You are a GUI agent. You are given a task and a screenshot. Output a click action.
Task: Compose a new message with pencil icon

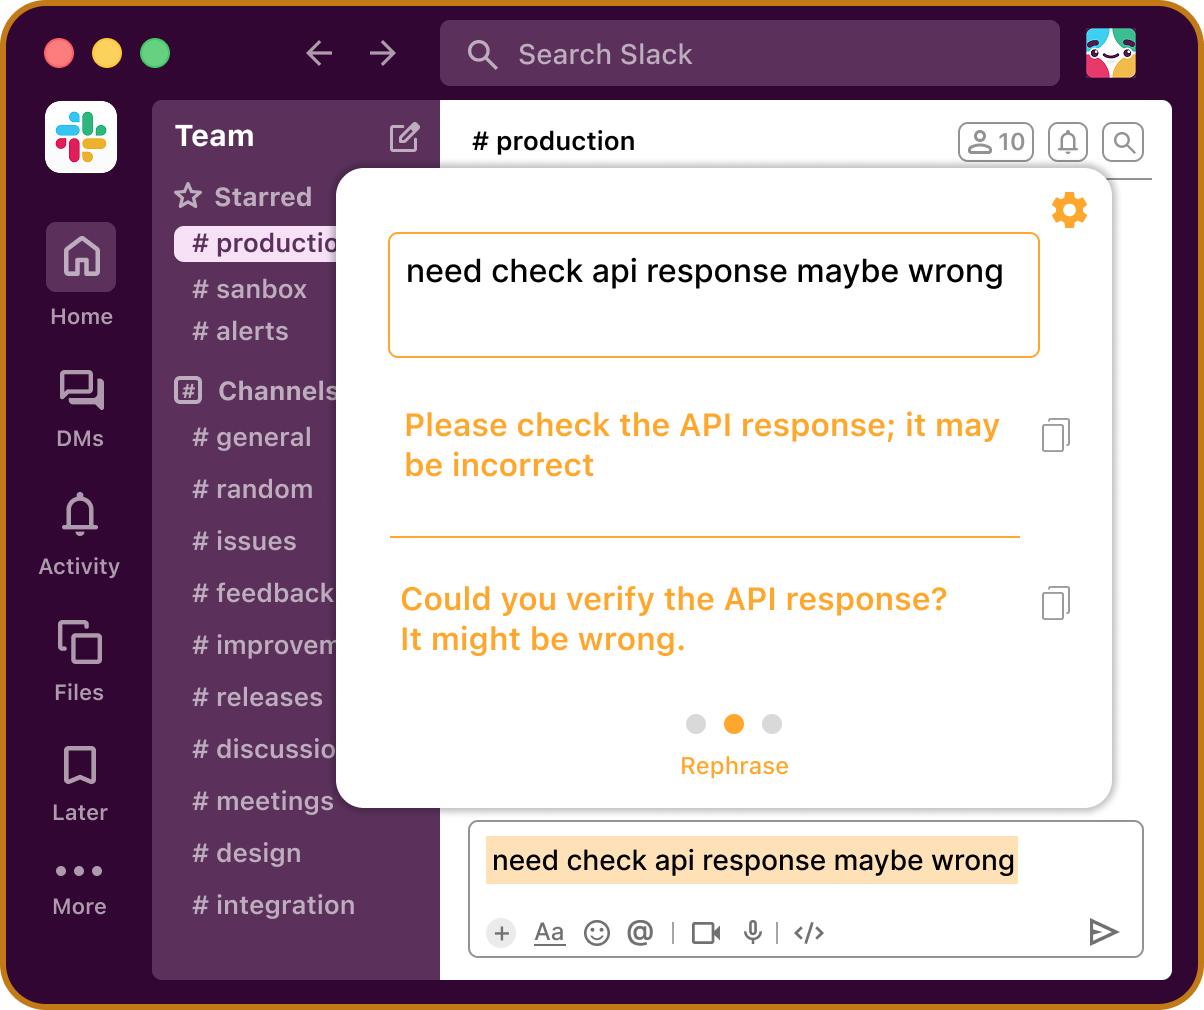(x=404, y=137)
